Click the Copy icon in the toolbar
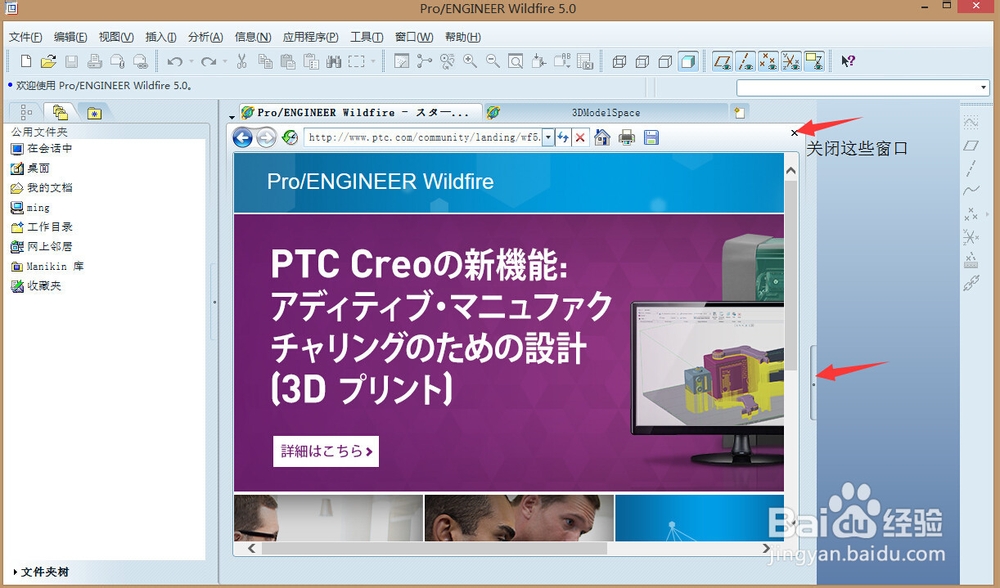Screen dimensions: 1000x588 [265, 61]
